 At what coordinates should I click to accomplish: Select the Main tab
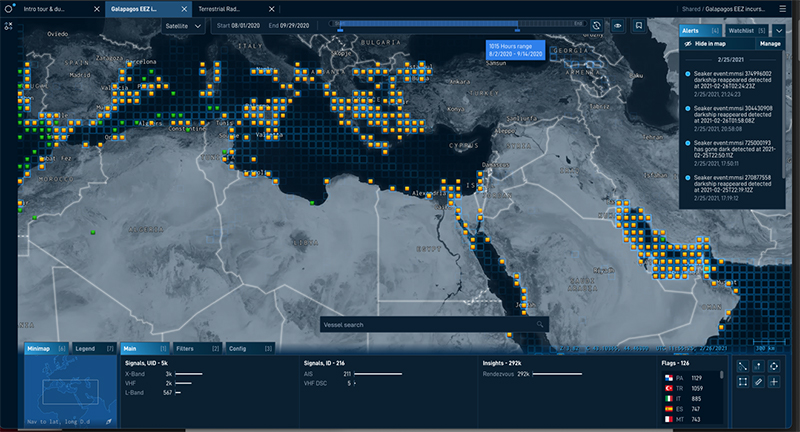point(144,348)
